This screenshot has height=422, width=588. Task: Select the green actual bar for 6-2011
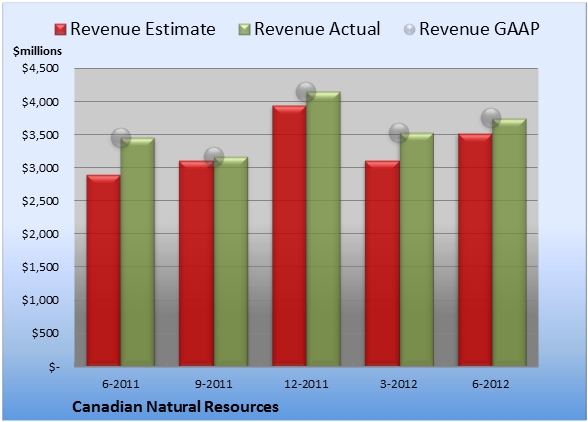tap(138, 252)
